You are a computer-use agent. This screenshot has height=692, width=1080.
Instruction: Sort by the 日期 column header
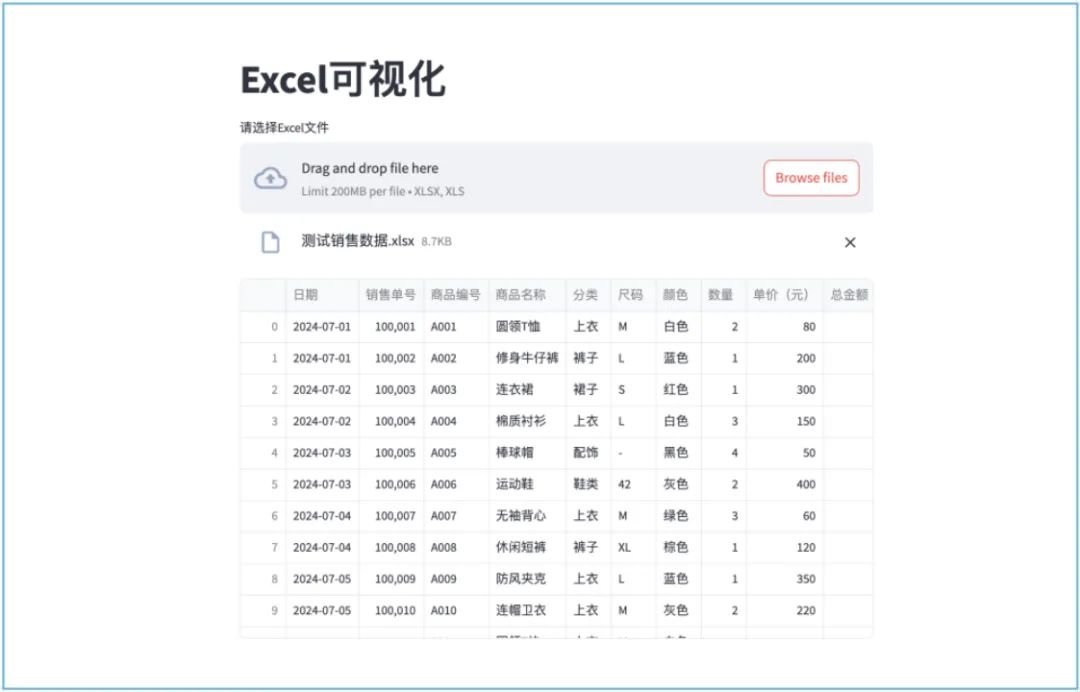point(322,295)
